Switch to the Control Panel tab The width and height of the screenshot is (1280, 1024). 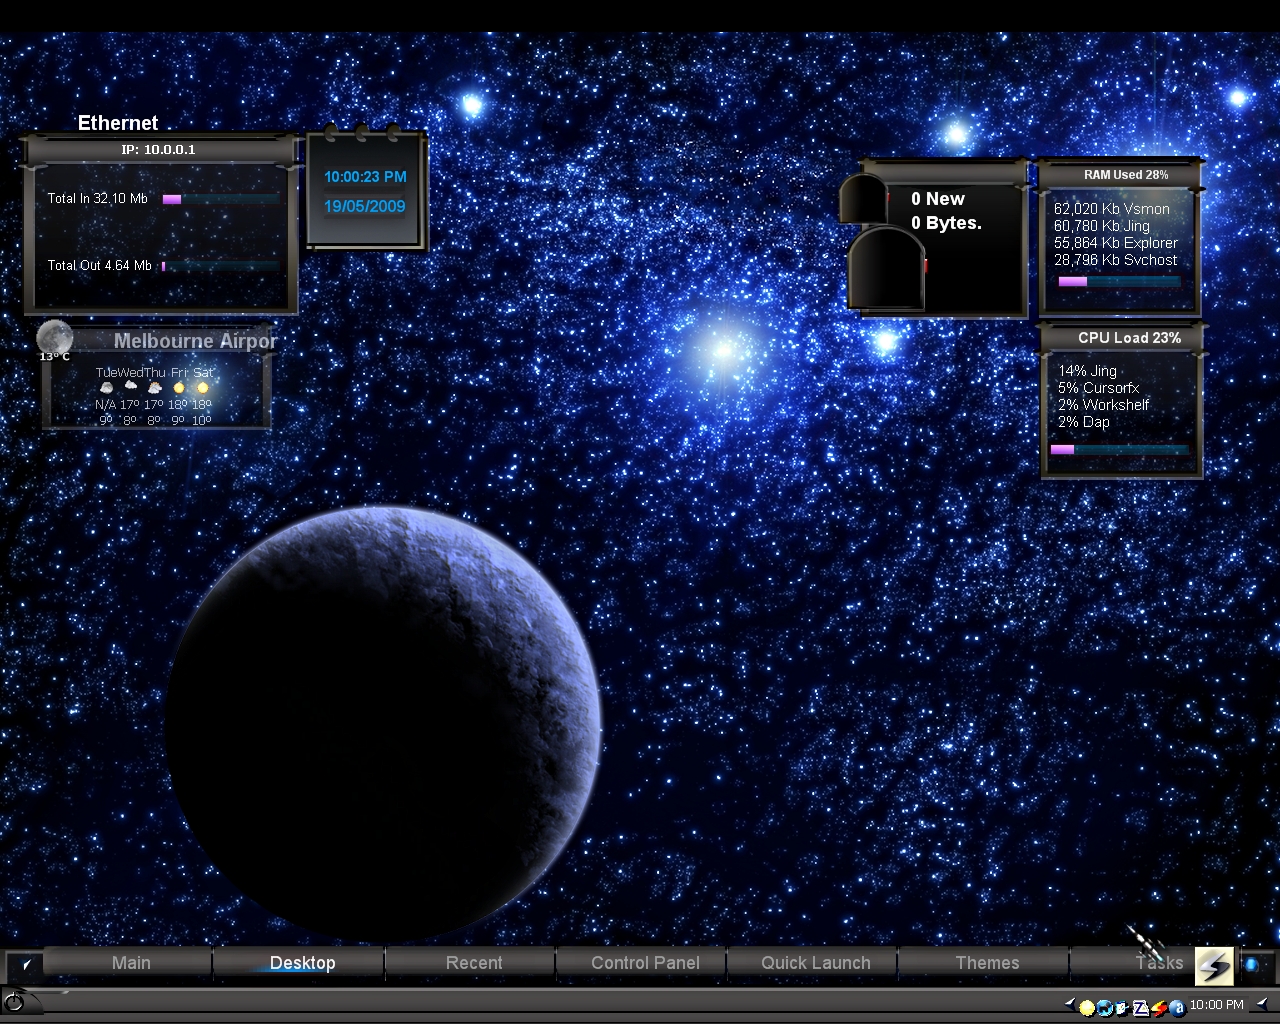(x=645, y=963)
